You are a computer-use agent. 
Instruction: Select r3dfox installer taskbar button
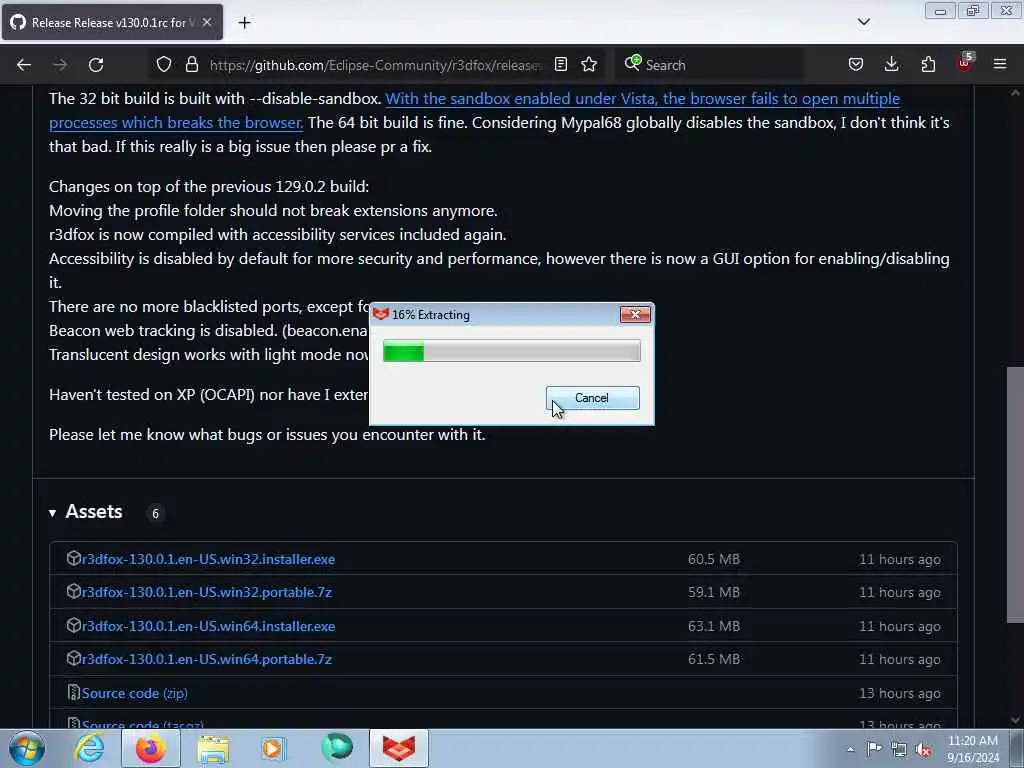tap(399, 748)
